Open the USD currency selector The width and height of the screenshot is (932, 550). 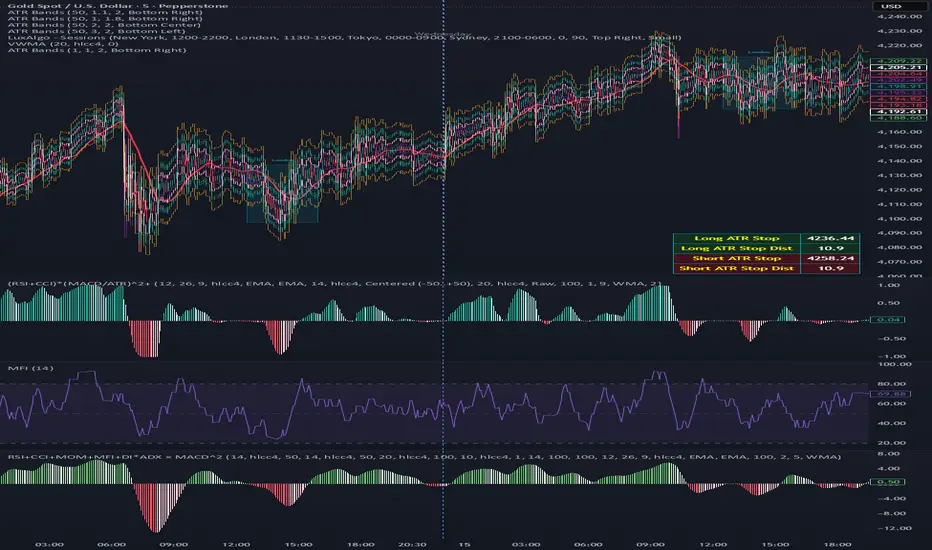(x=891, y=6)
